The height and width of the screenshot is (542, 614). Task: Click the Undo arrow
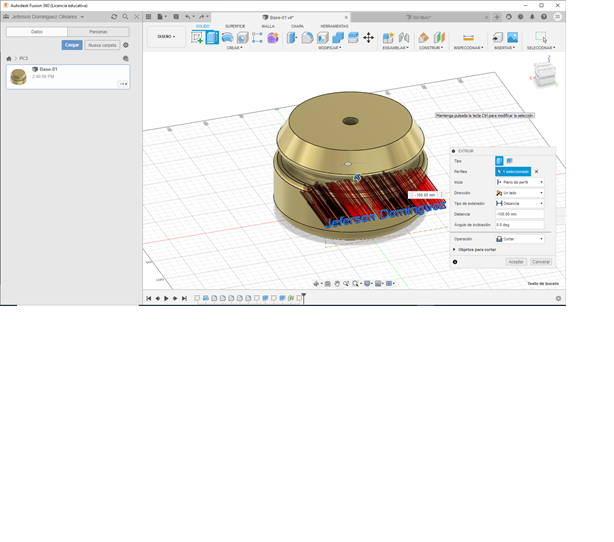(x=188, y=16)
